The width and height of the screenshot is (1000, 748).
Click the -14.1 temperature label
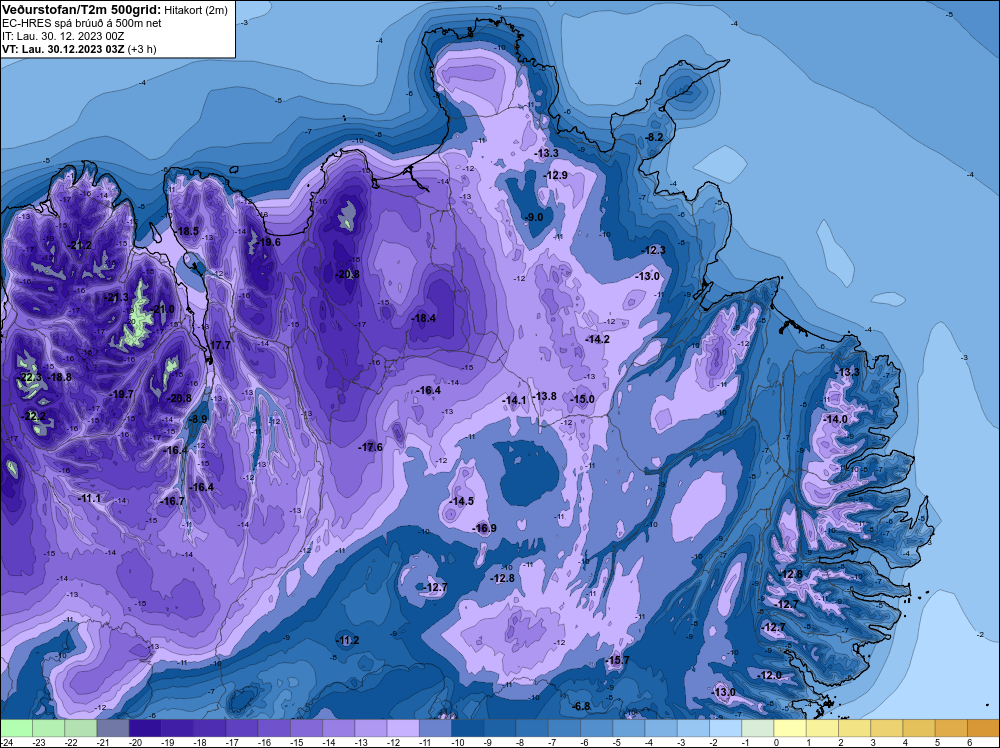(x=515, y=400)
